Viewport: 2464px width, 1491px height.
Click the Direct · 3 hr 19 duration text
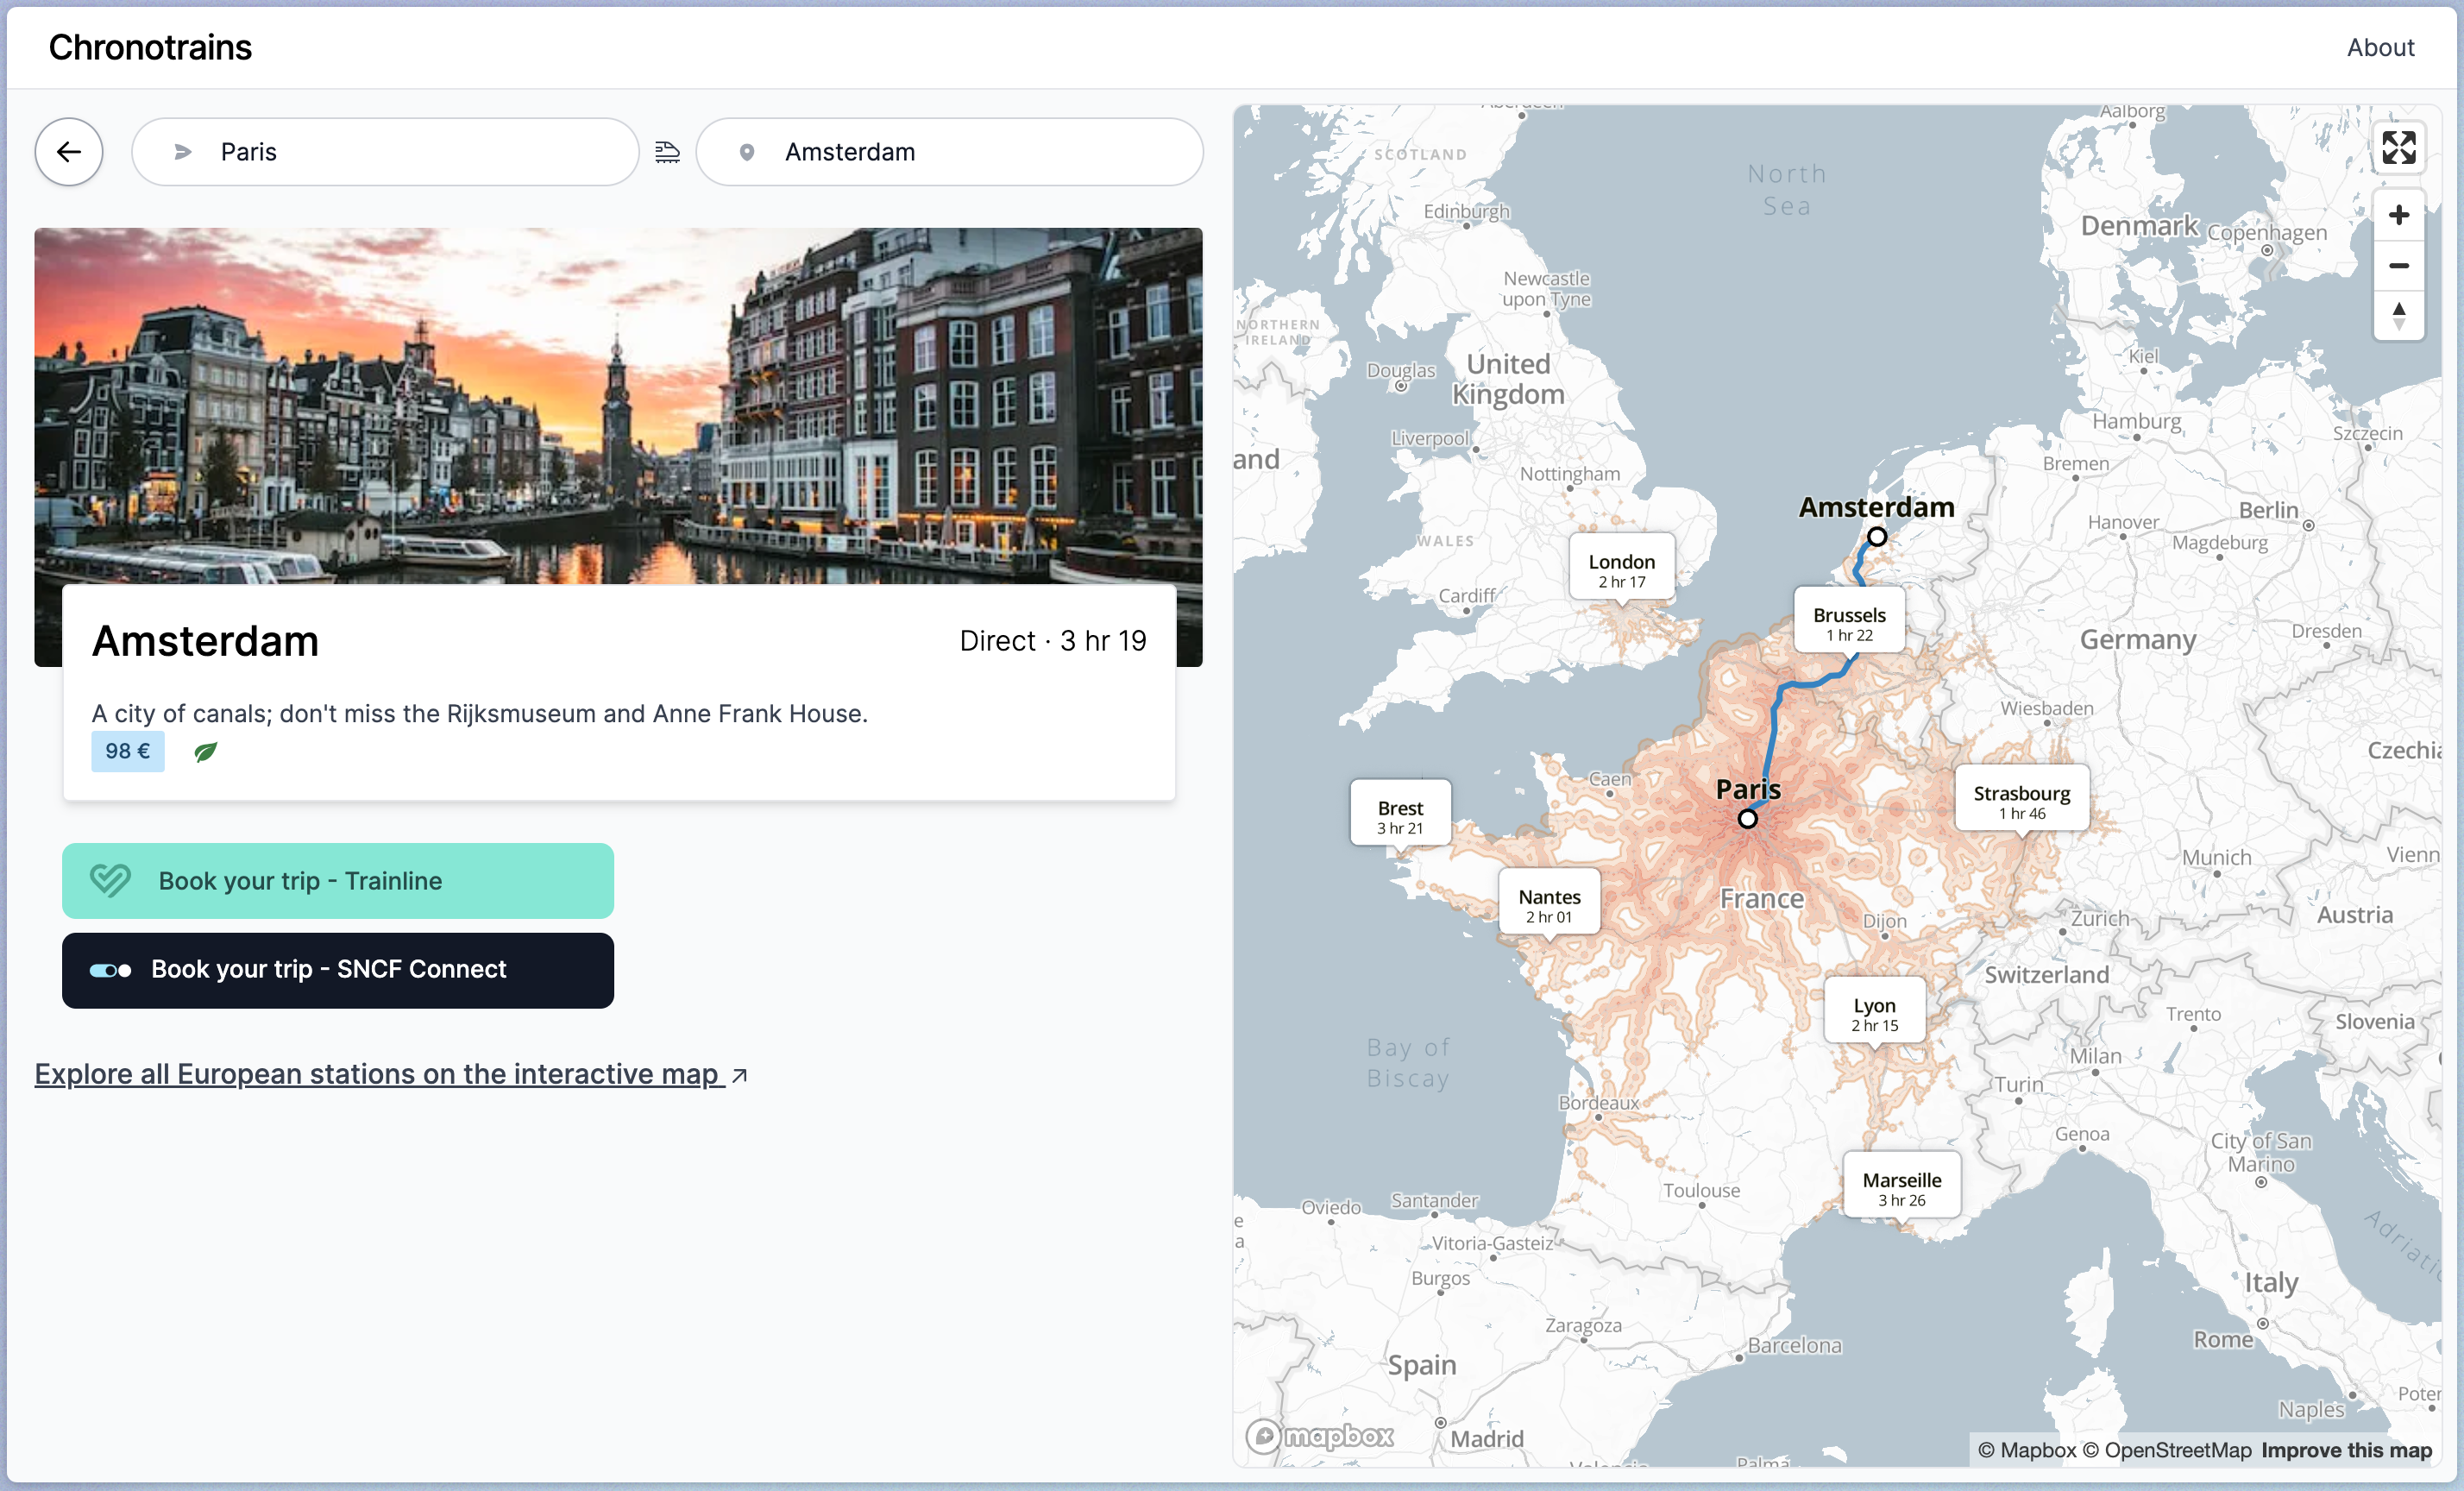[x=1053, y=640]
